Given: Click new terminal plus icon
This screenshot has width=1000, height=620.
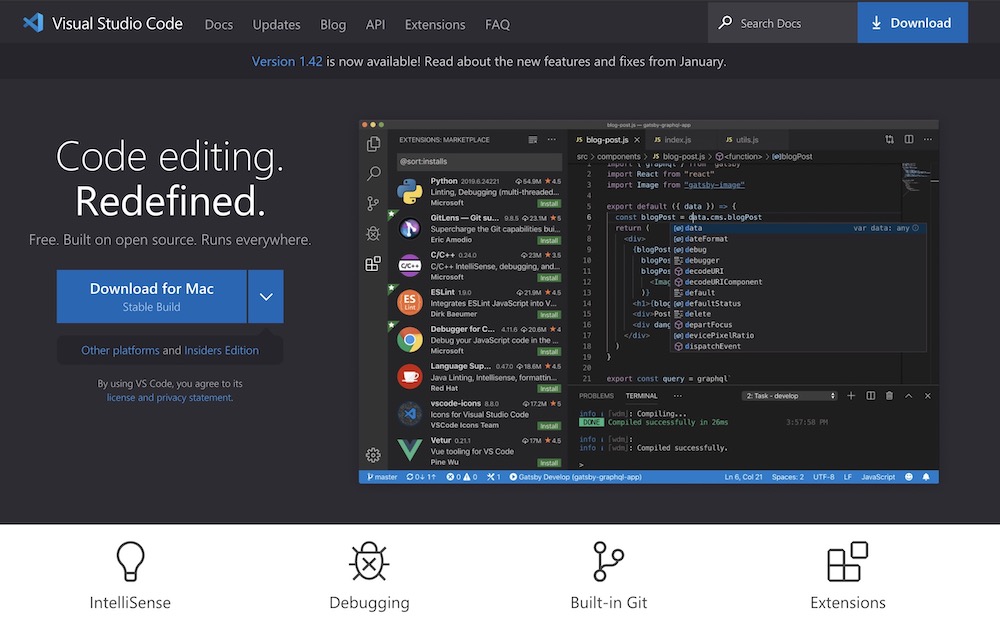Looking at the screenshot, I should pyautogui.click(x=851, y=395).
